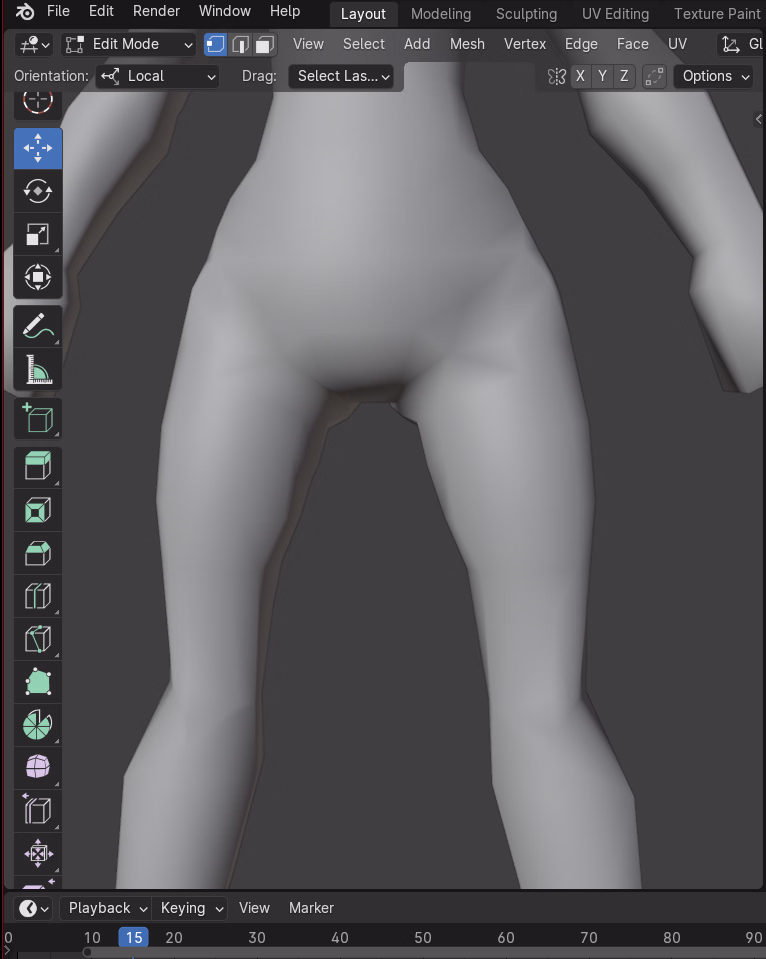Open the Add menu
This screenshot has height=959, width=766.
tap(417, 44)
